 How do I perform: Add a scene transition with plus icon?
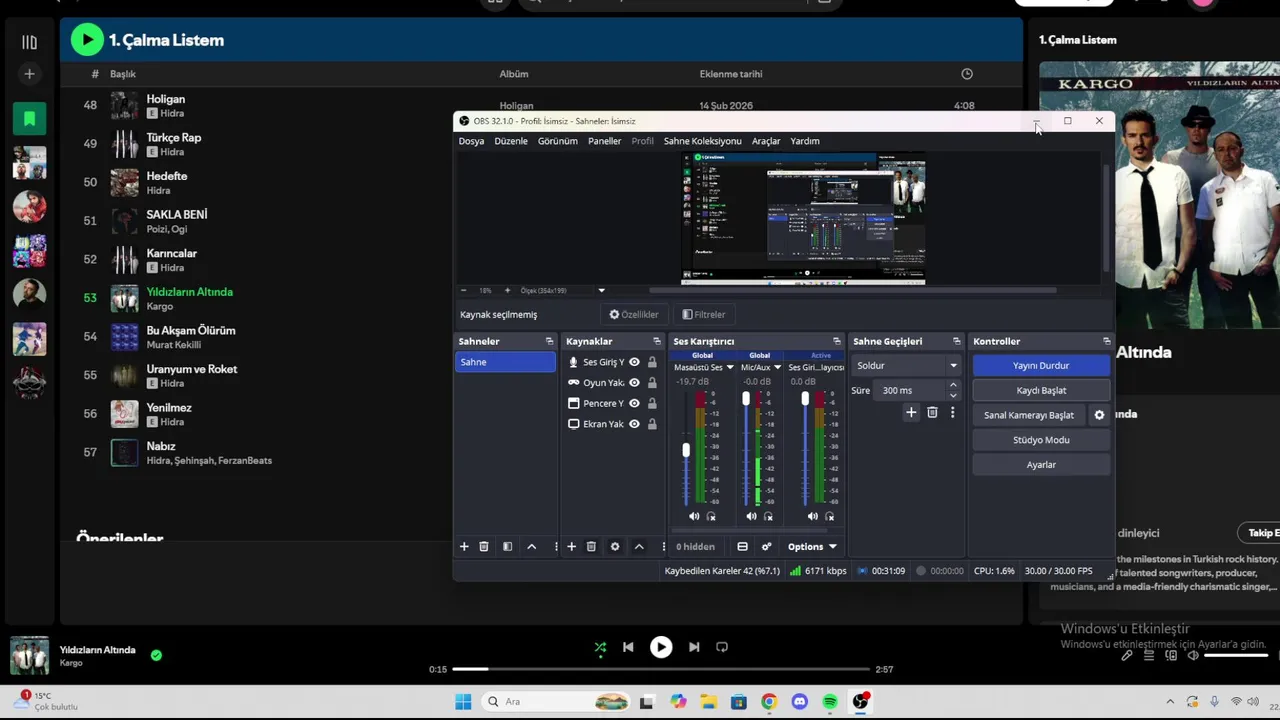click(x=911, y=412)
